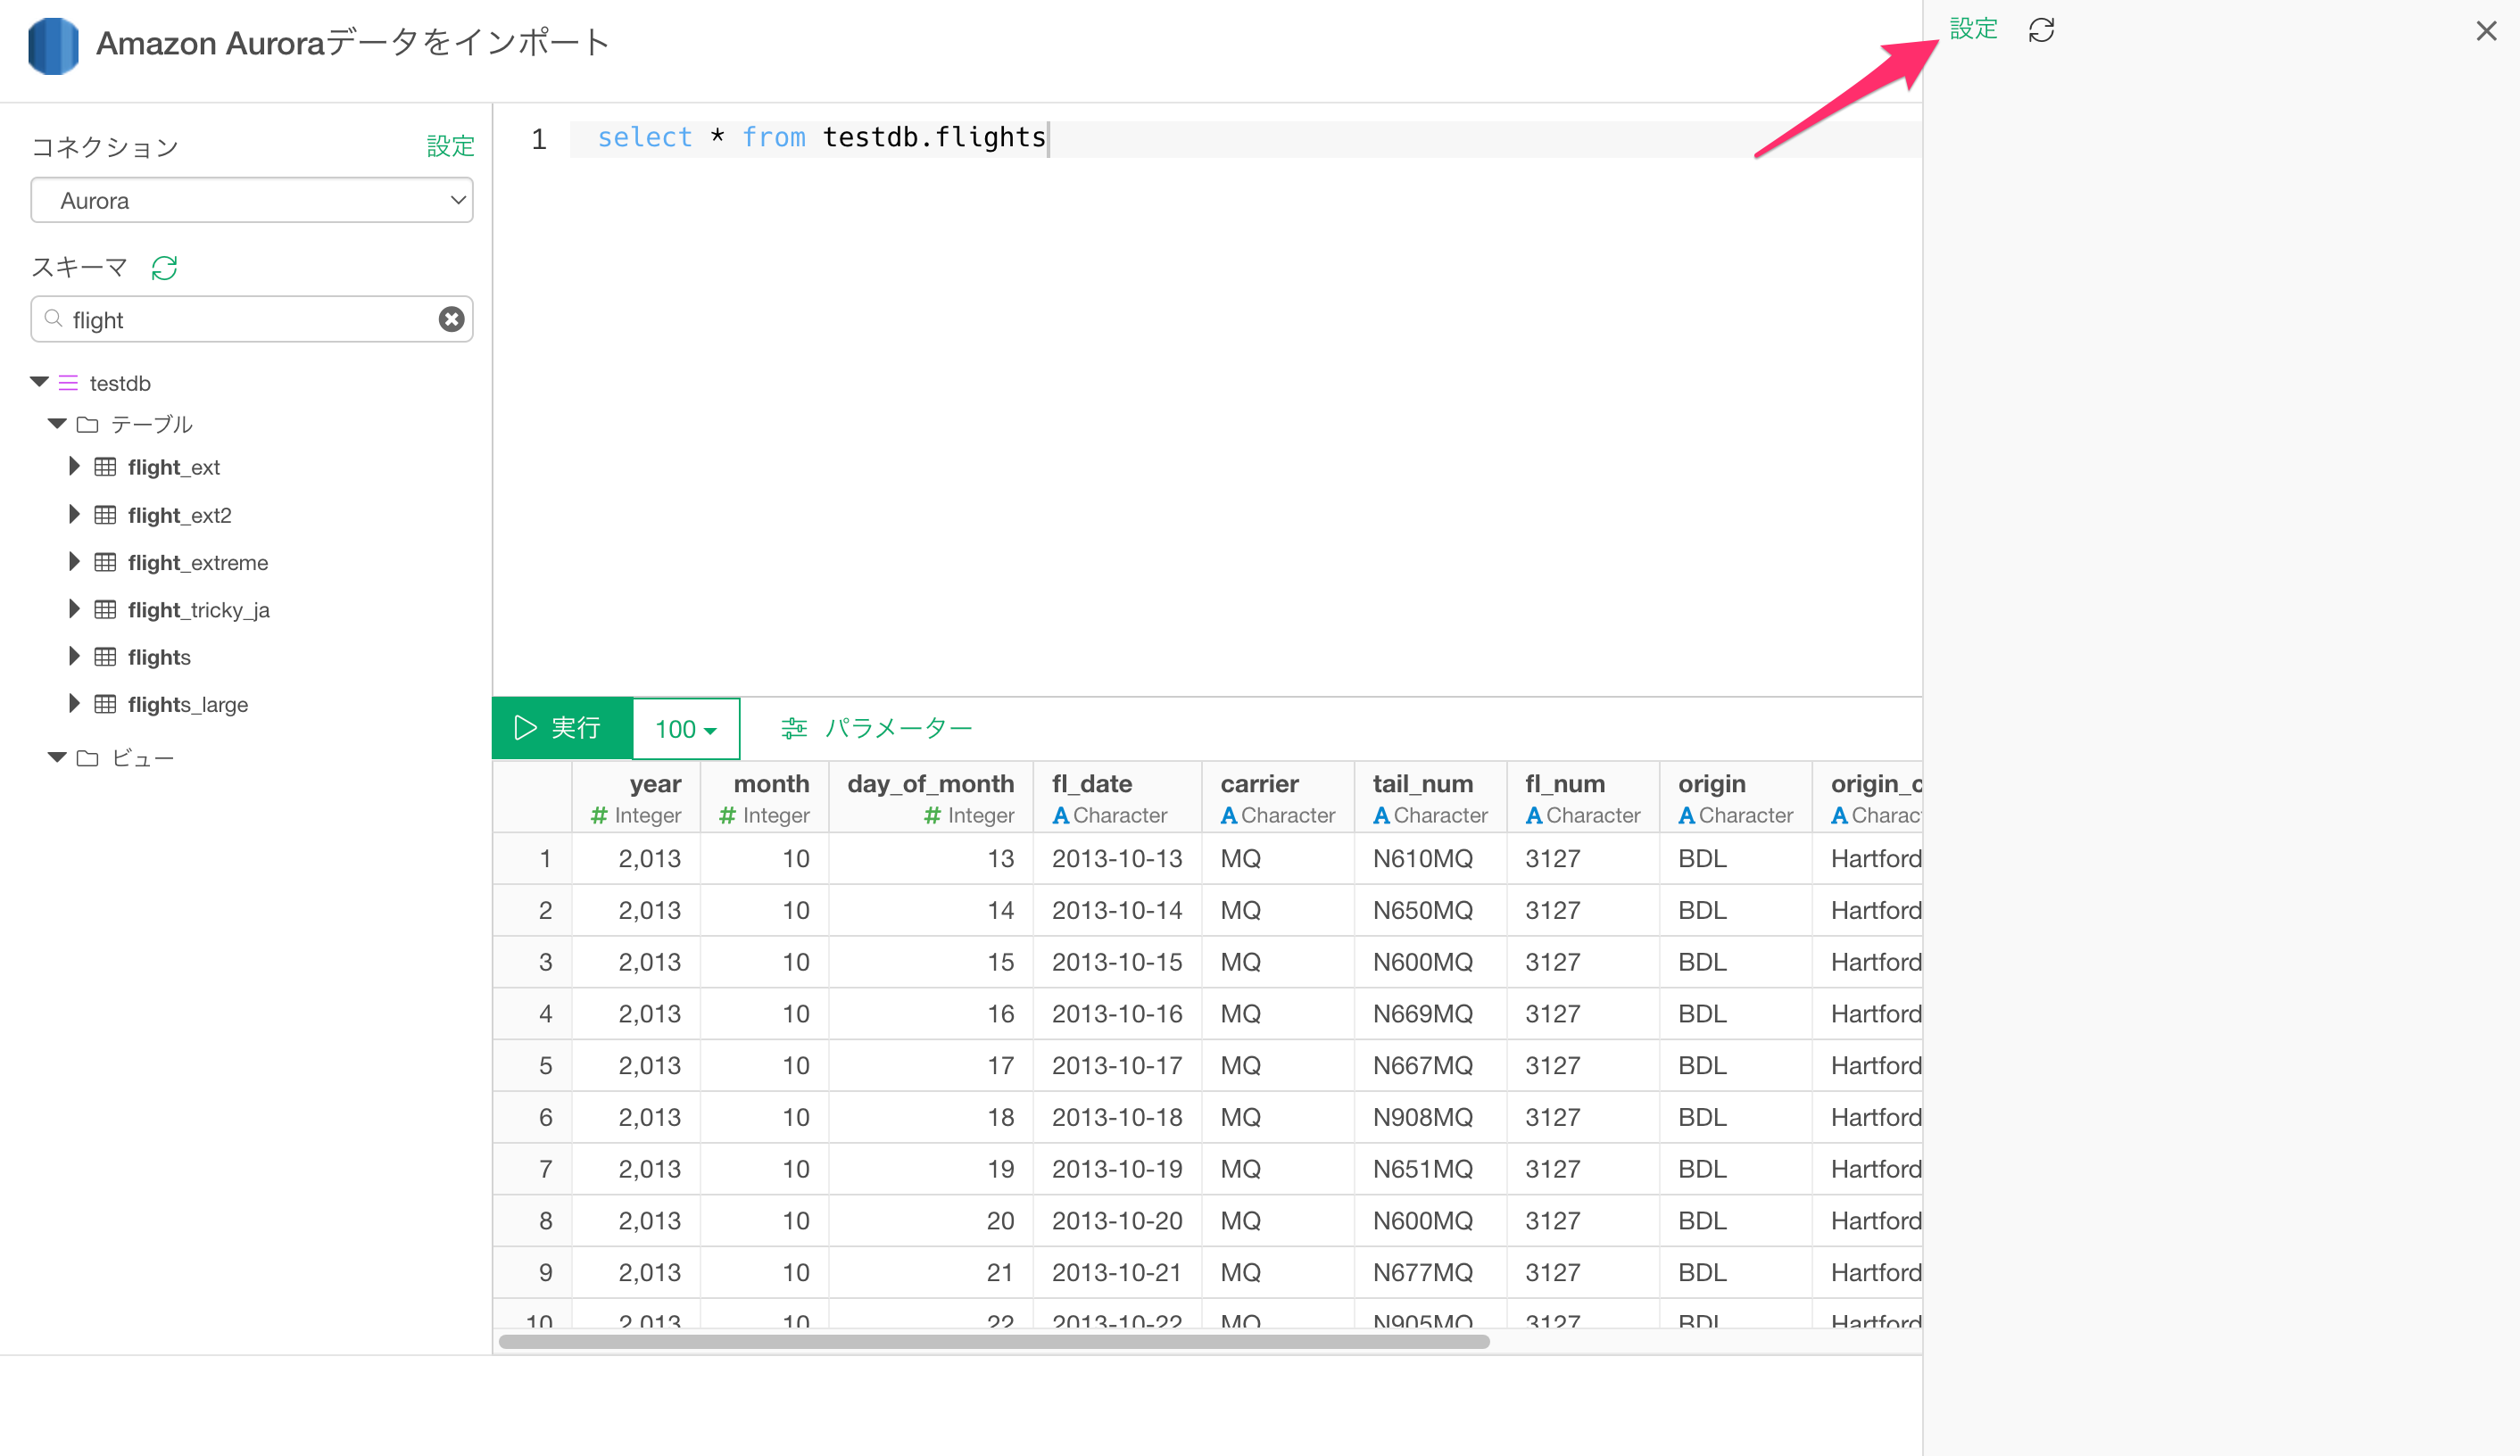Click row number 5 in results
This screenshot has height=1456, width=2520.
point(533,1065)
